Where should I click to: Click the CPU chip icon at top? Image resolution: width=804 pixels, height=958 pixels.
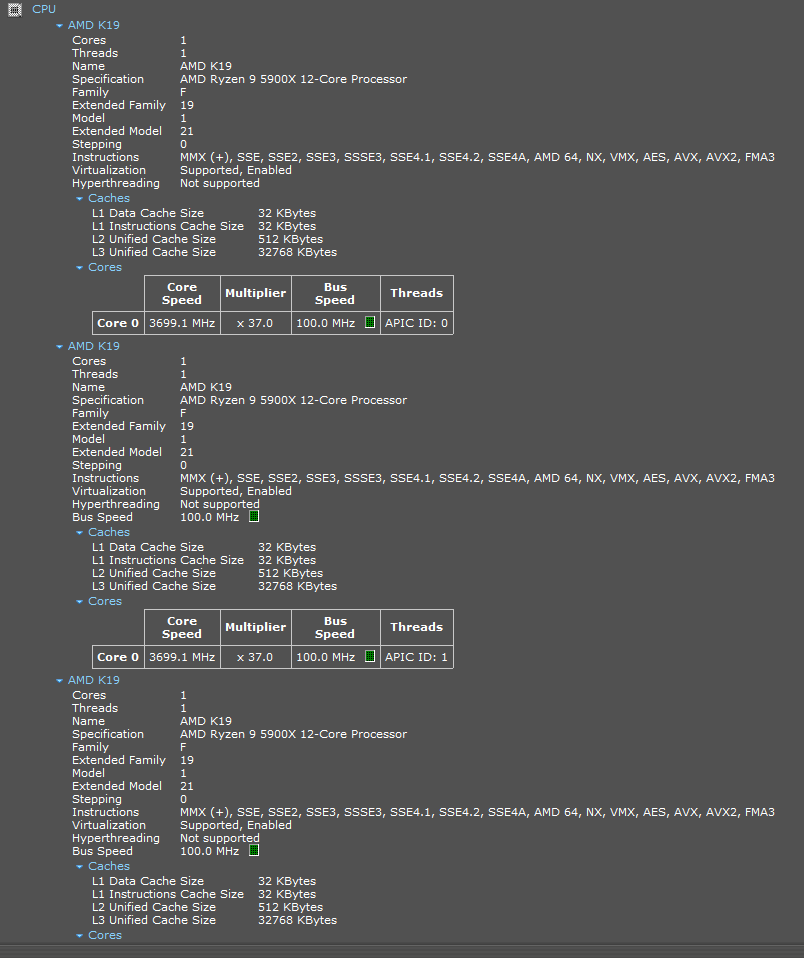(15, 9)
